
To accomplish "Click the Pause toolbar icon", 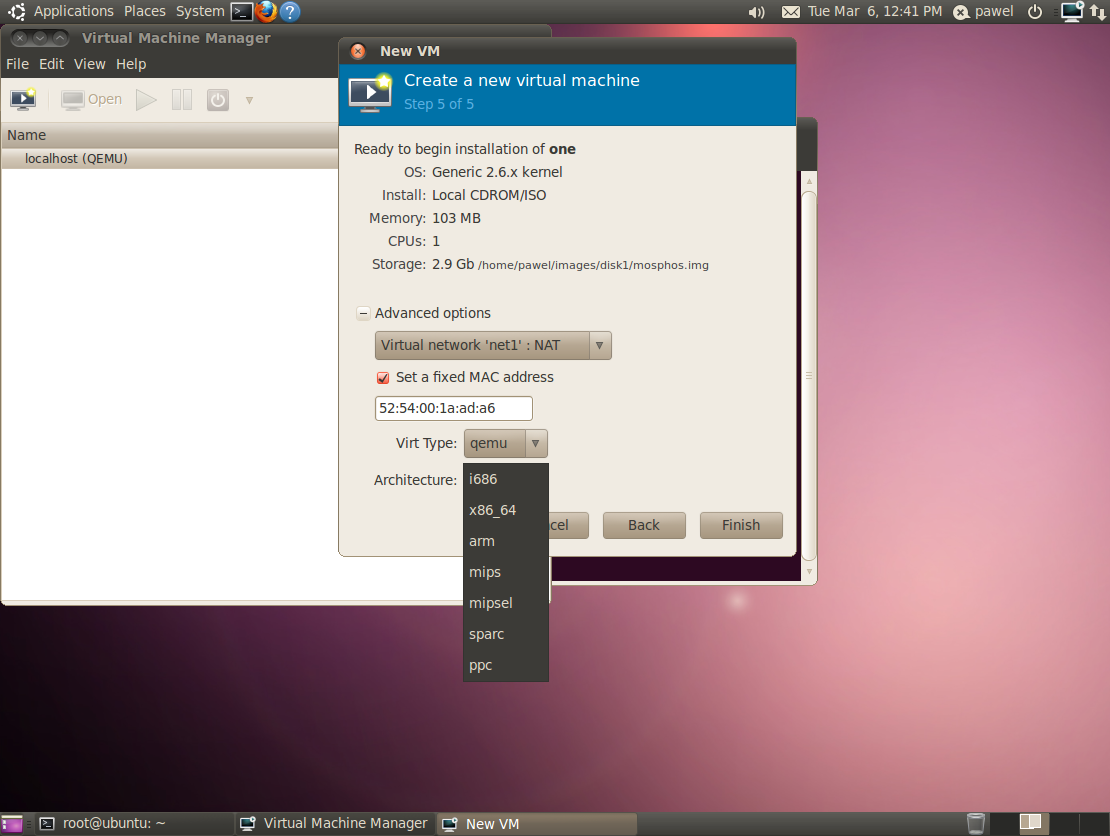I will (x=181, y=99).
